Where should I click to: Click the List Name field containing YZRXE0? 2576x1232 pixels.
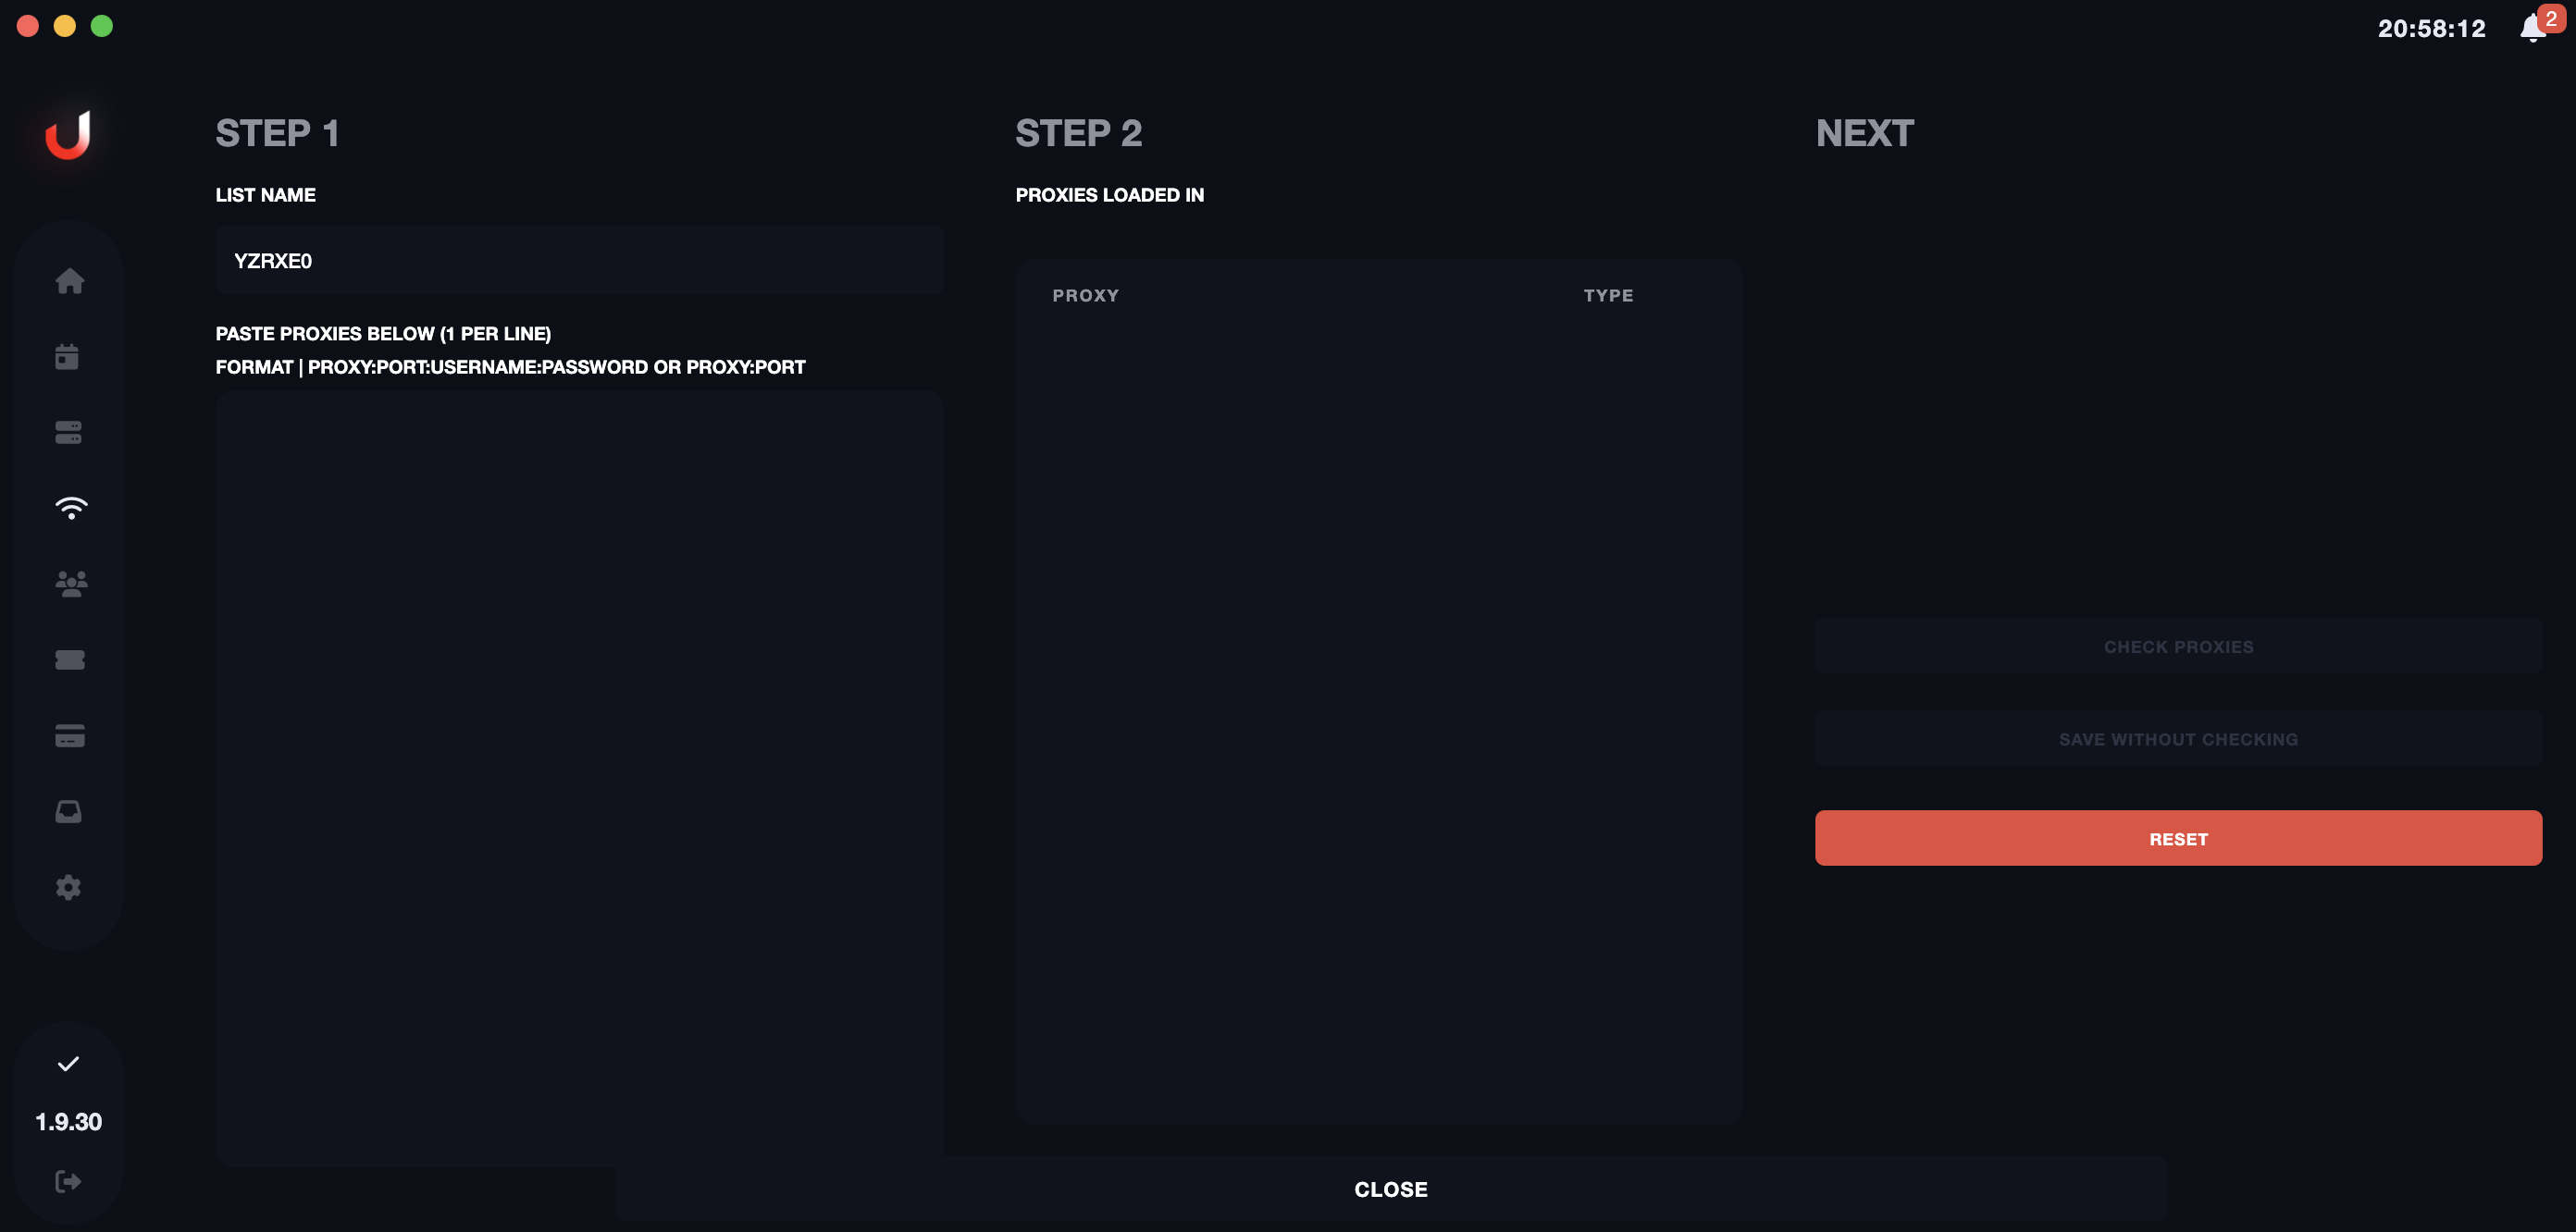click(x=579, y=261)
